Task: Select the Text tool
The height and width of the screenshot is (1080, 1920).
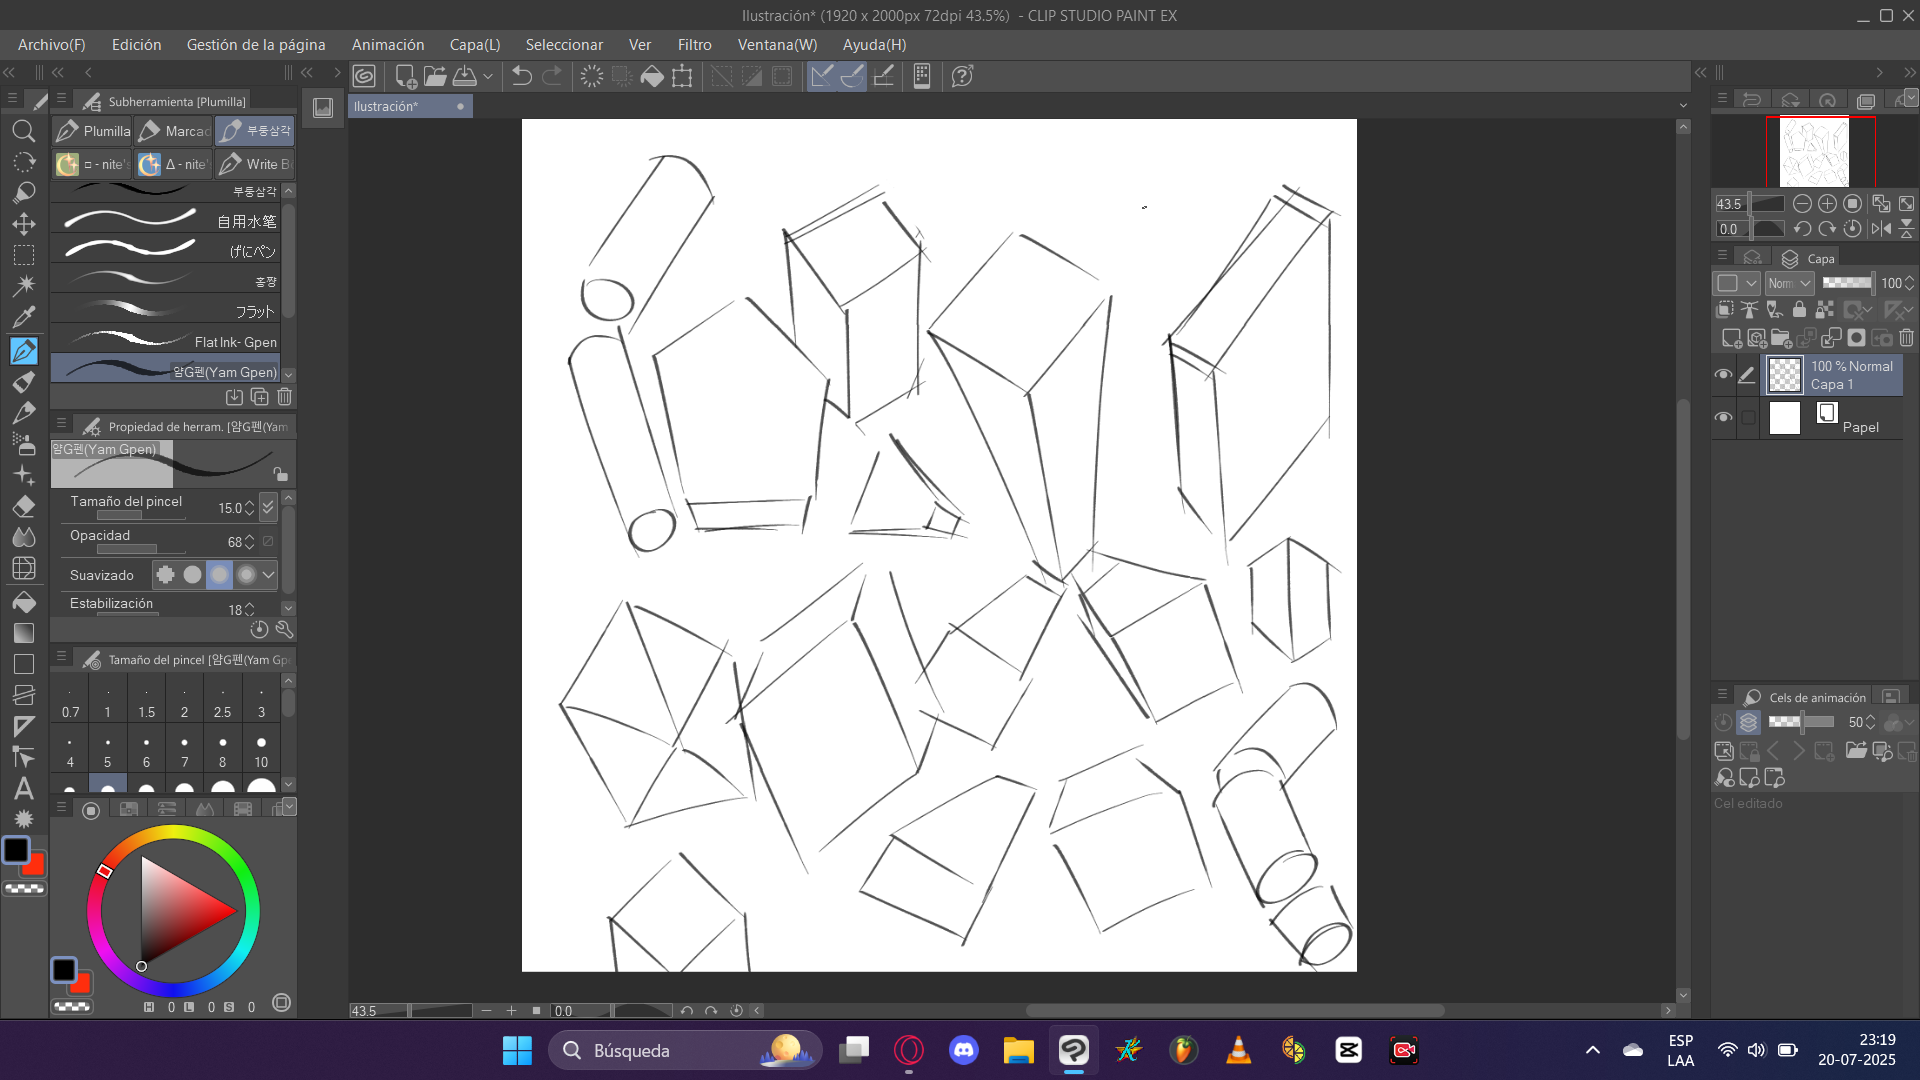Action: click(24, 788)
